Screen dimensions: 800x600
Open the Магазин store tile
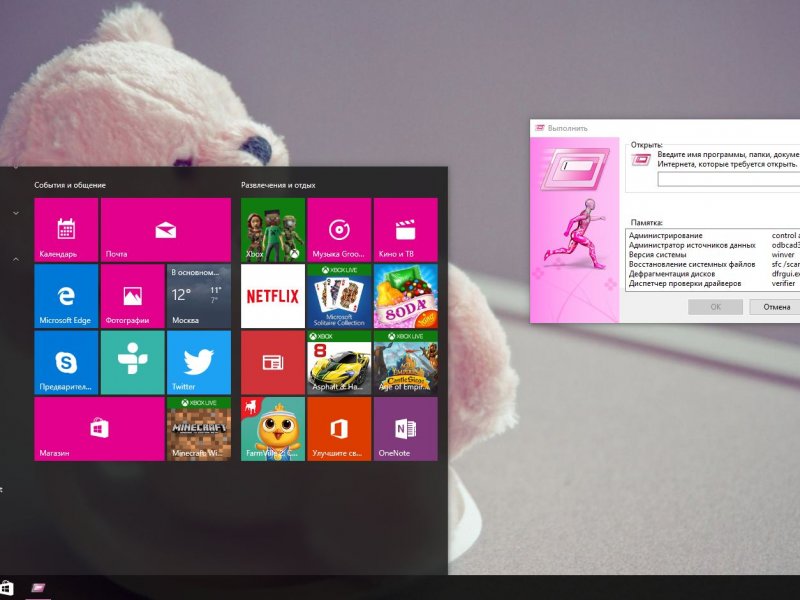click(99, 429)
